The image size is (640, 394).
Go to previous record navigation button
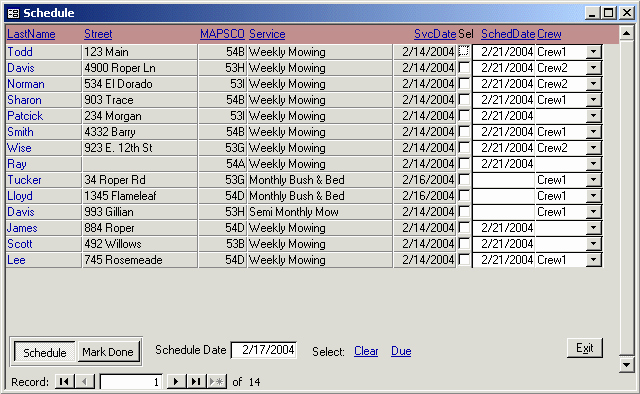pos(85,381)
